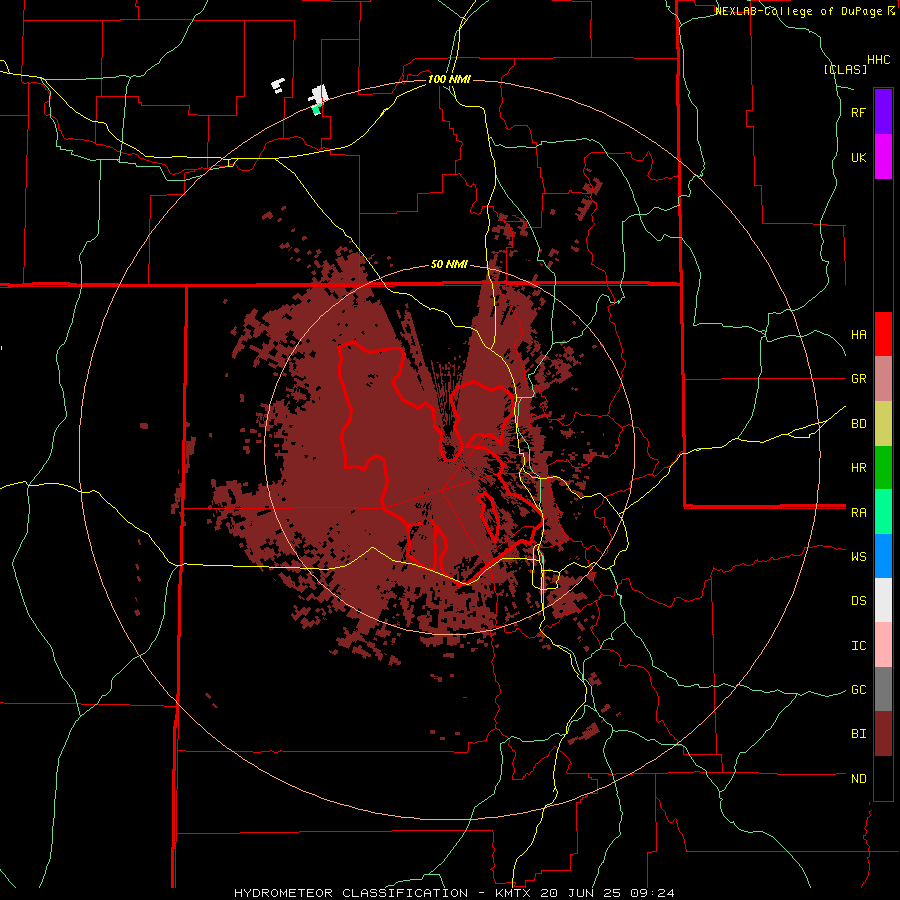Click the 'UK' legend label
900x900 pixels.
click(x=859, y=157)
